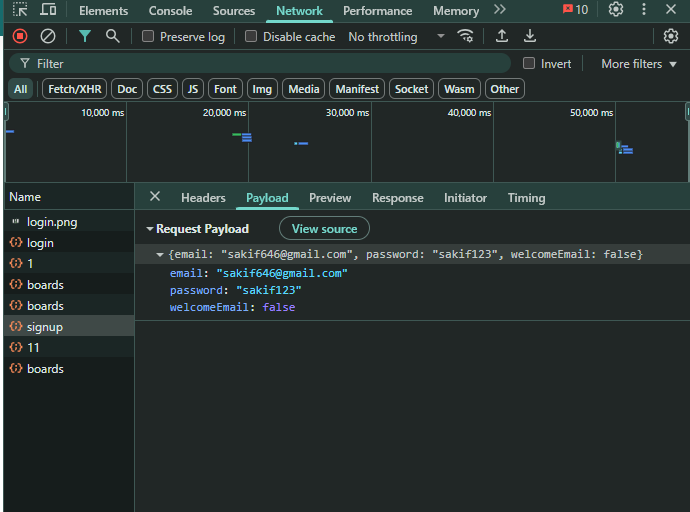Check the Invert filter checkbox
Image resolution: width=690 pixels, height=512 pixels.
click(x=529, y=63)
